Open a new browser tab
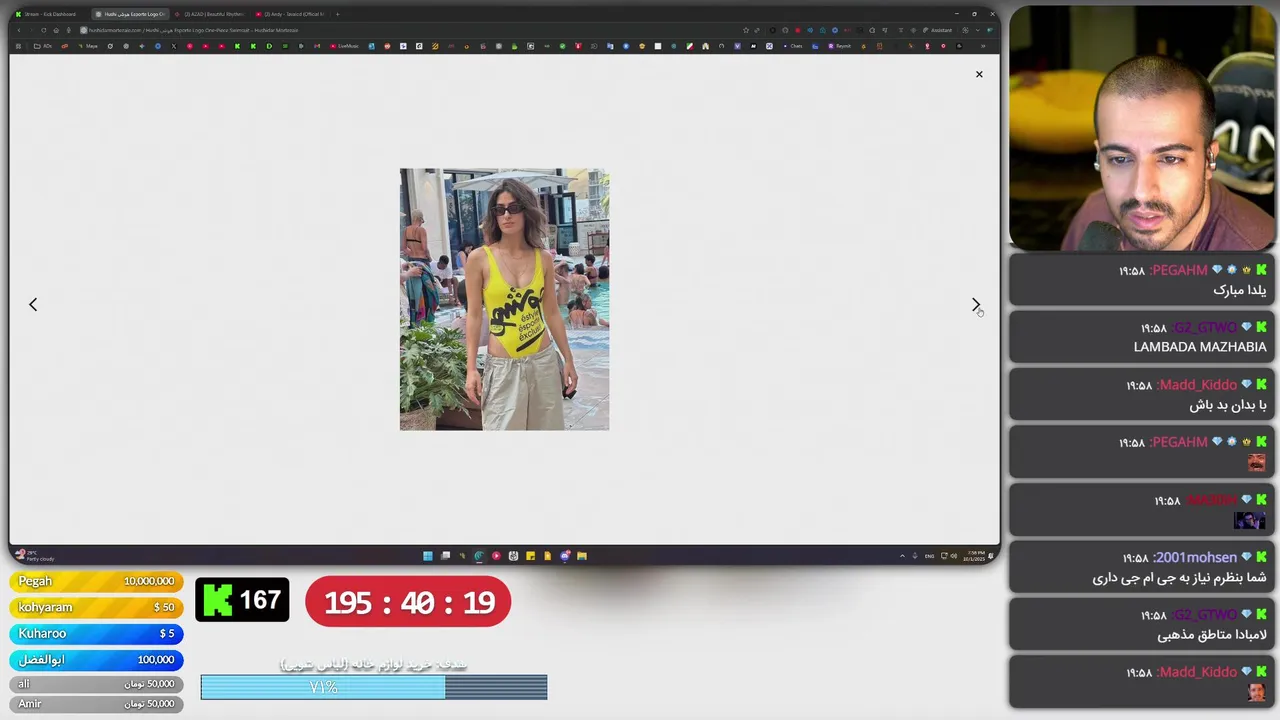 [338, 14]
